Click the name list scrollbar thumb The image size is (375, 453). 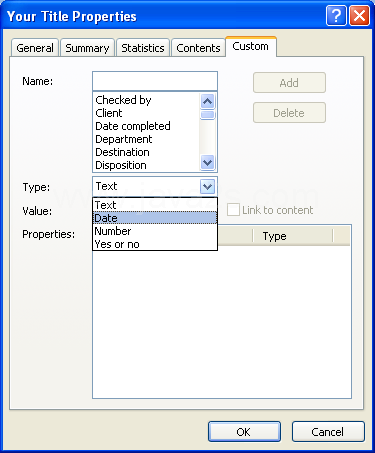pyautogui.click(x=208, y=115)
